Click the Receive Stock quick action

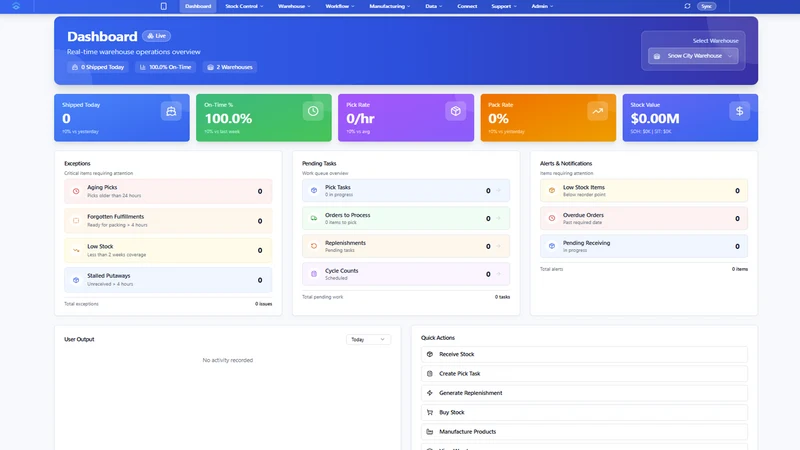tap(584, 354)
